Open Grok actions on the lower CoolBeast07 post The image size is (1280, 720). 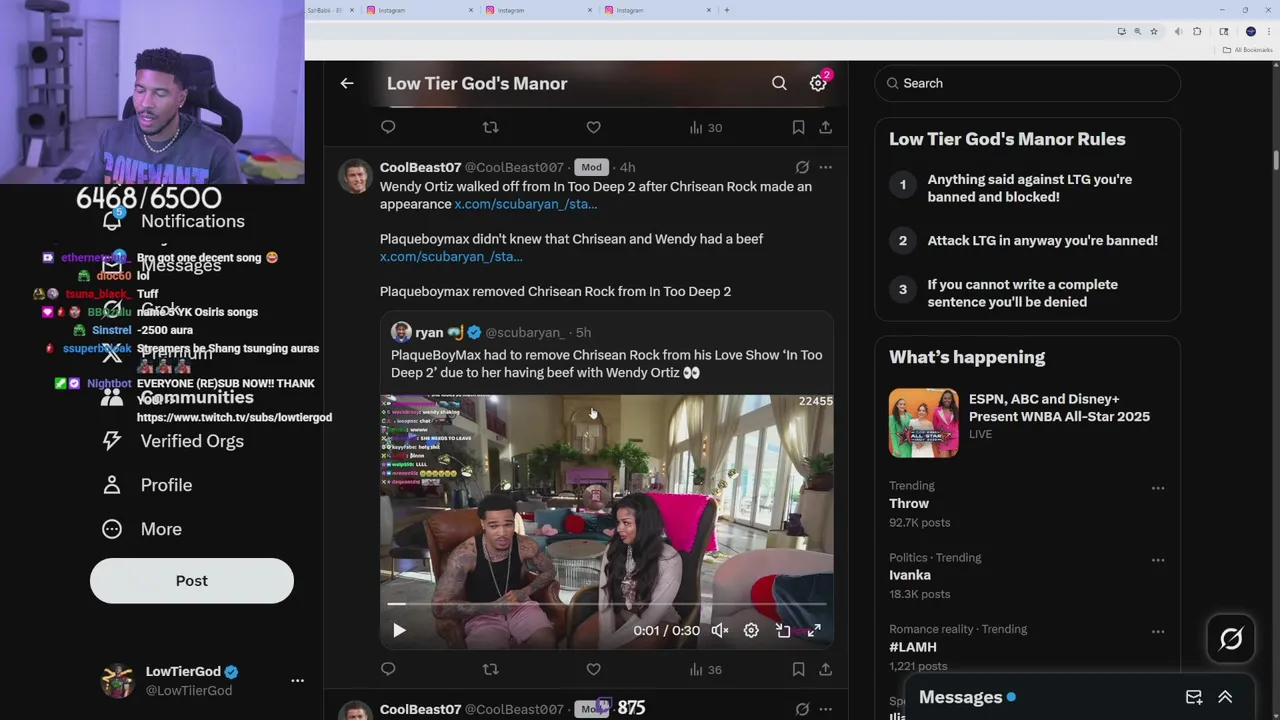point(802,709)
